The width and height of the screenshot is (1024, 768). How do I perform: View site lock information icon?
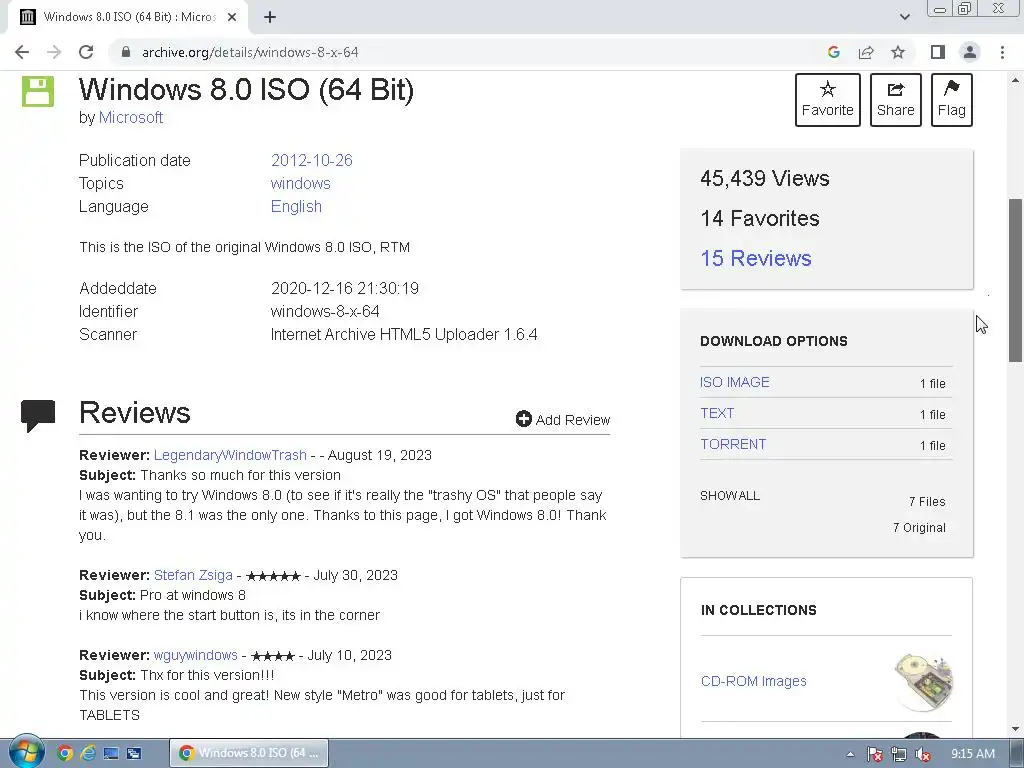coord(126,52)
